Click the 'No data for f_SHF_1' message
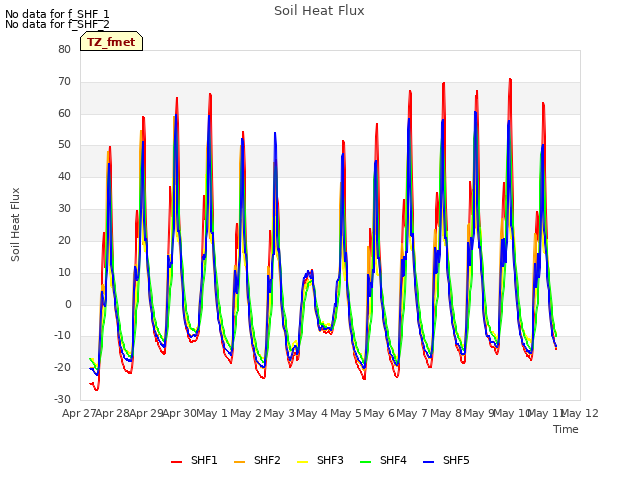This screenshot has width=640, height=480. [57, 14]
